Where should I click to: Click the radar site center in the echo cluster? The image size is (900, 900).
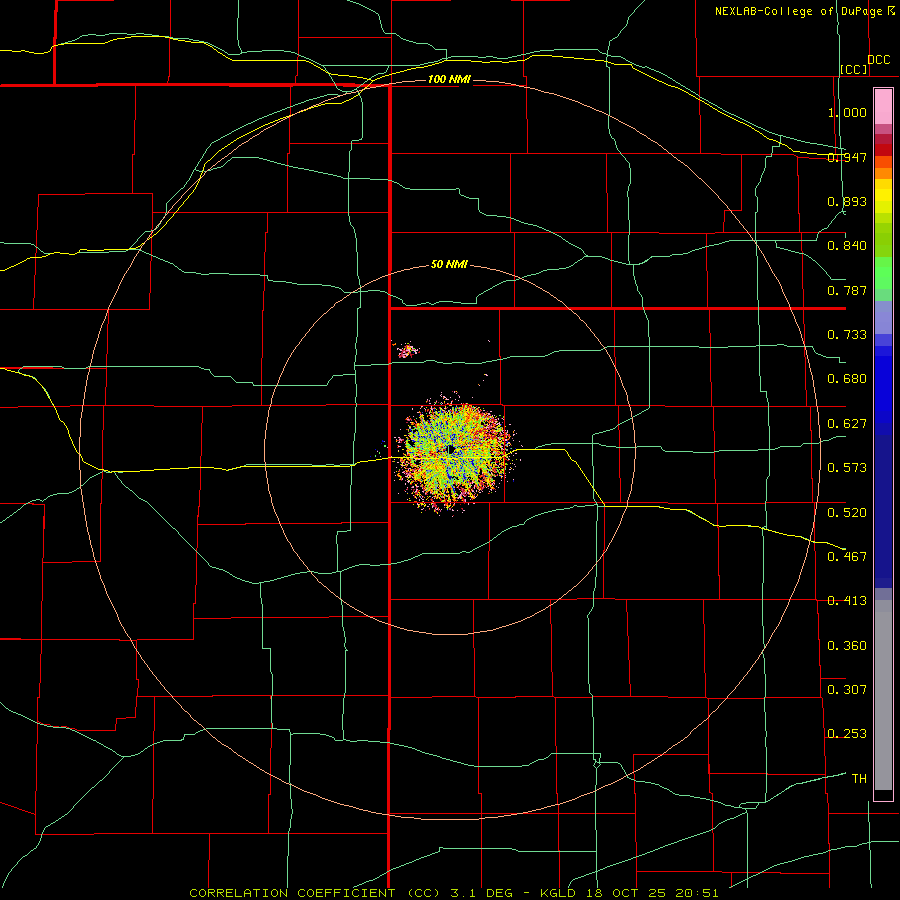(452, 449)
